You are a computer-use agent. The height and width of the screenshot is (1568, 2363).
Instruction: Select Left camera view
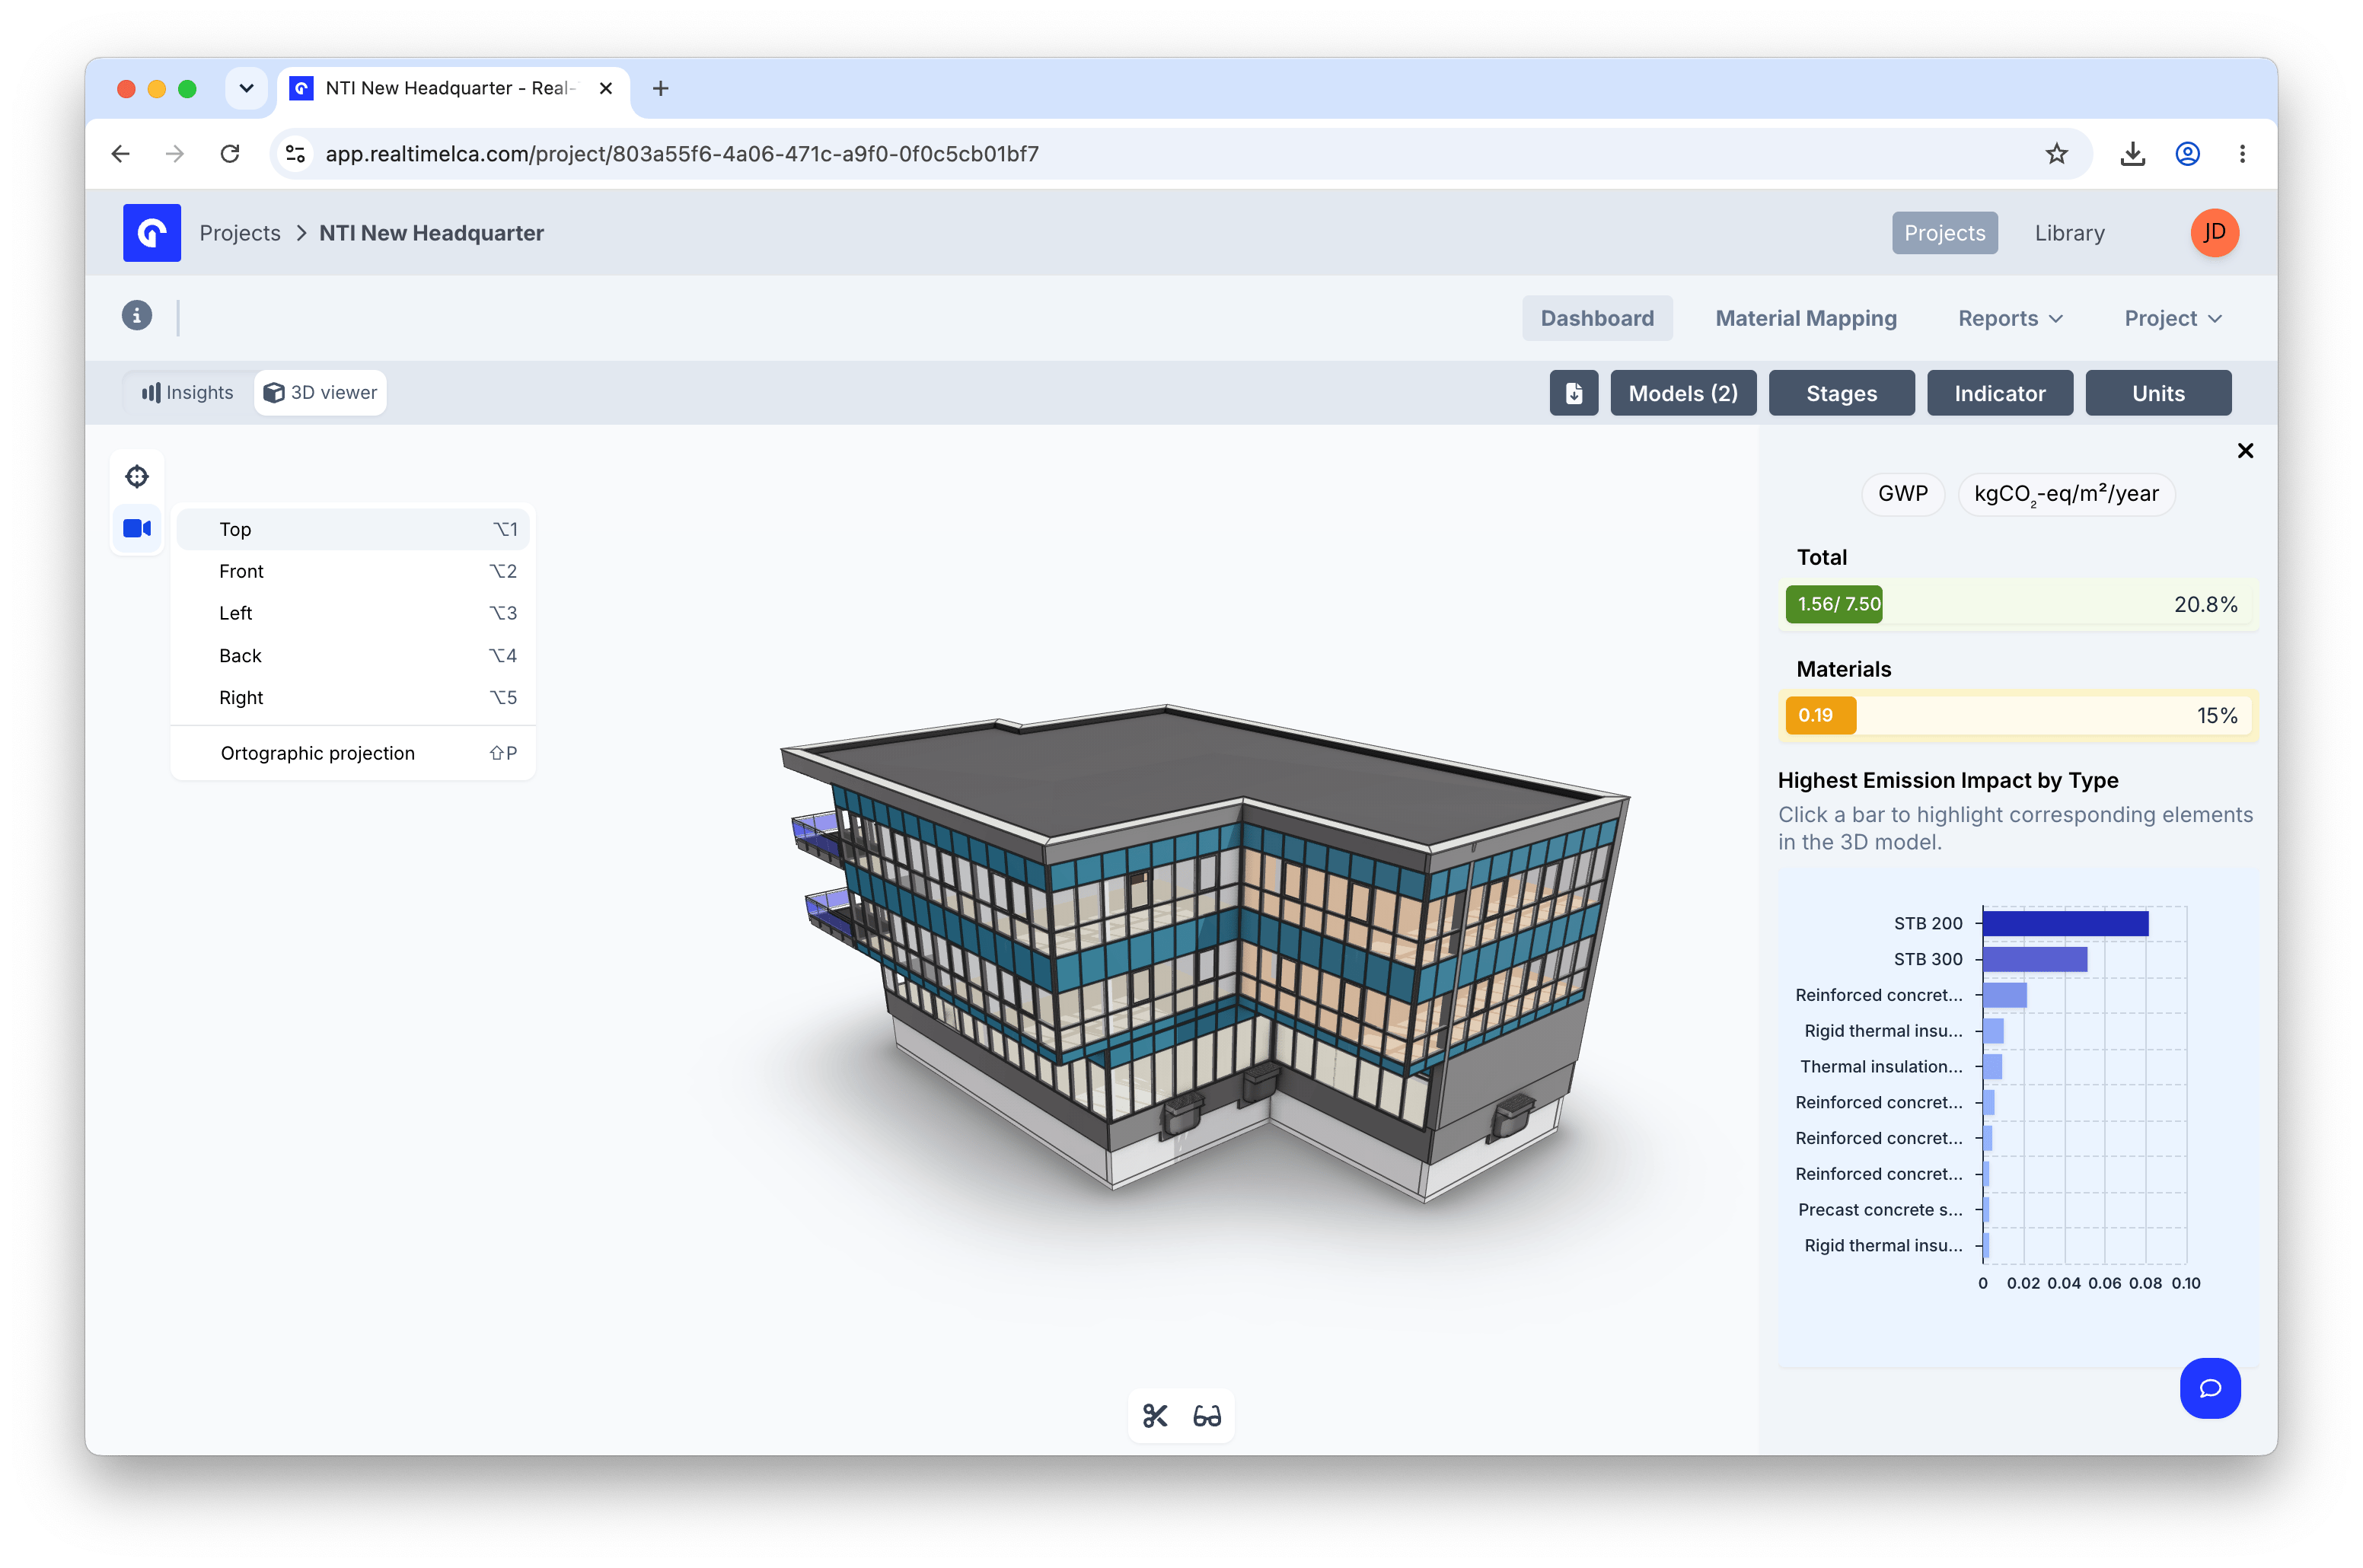pyautogui.click(x=353, y=613)
